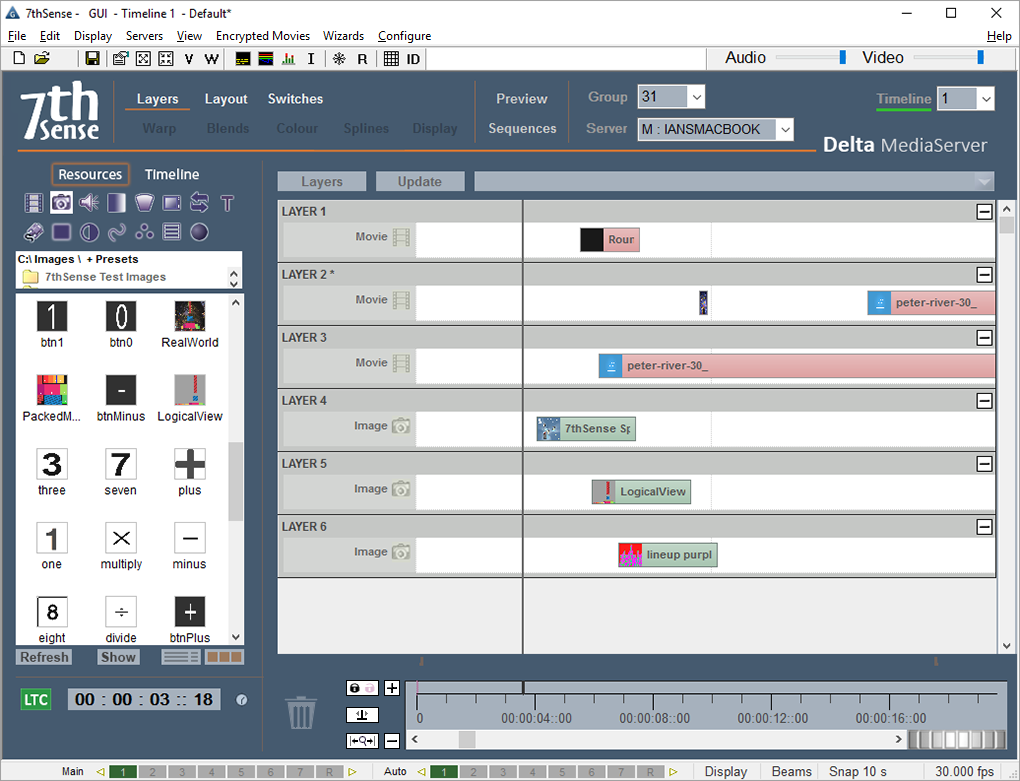Screen dimensions: 1020x781
Task: Collapse LAYER 3 with its minus button
Action: 984,338
